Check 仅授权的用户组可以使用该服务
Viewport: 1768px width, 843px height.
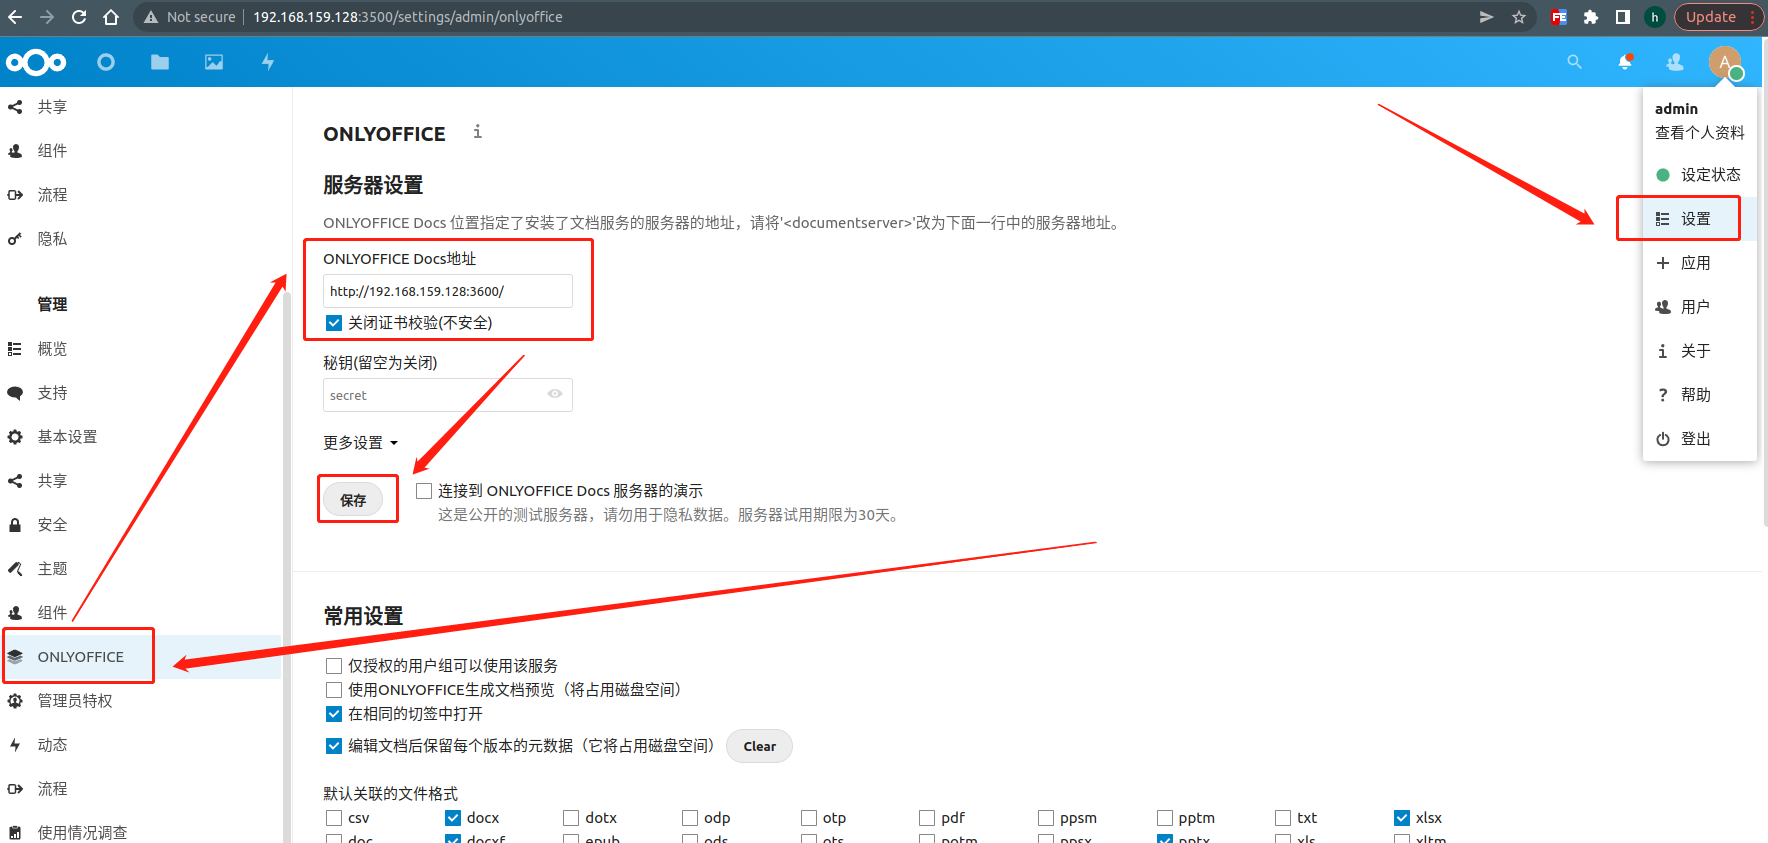[334, 666]
